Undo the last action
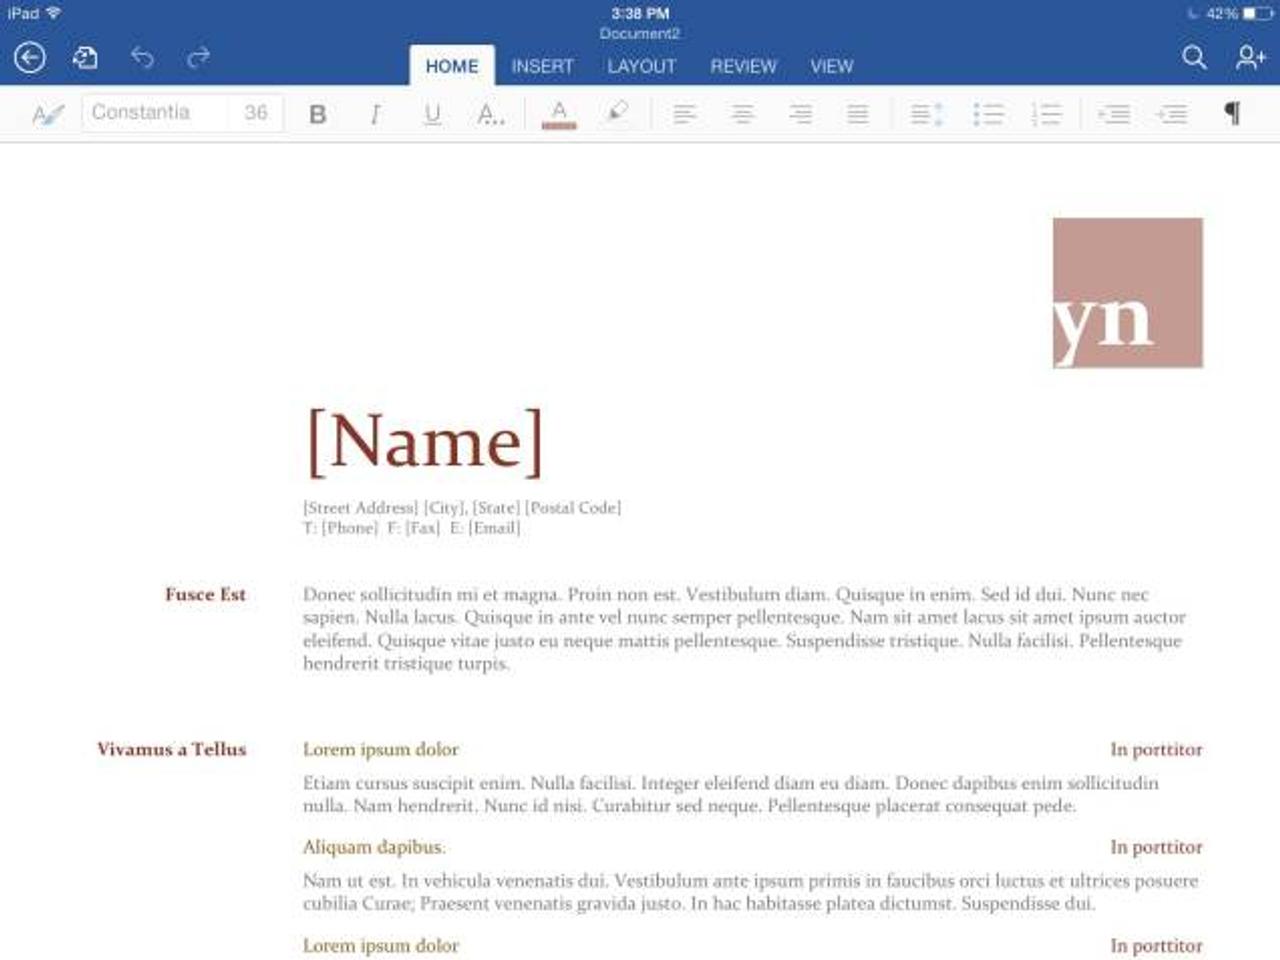 142,57
